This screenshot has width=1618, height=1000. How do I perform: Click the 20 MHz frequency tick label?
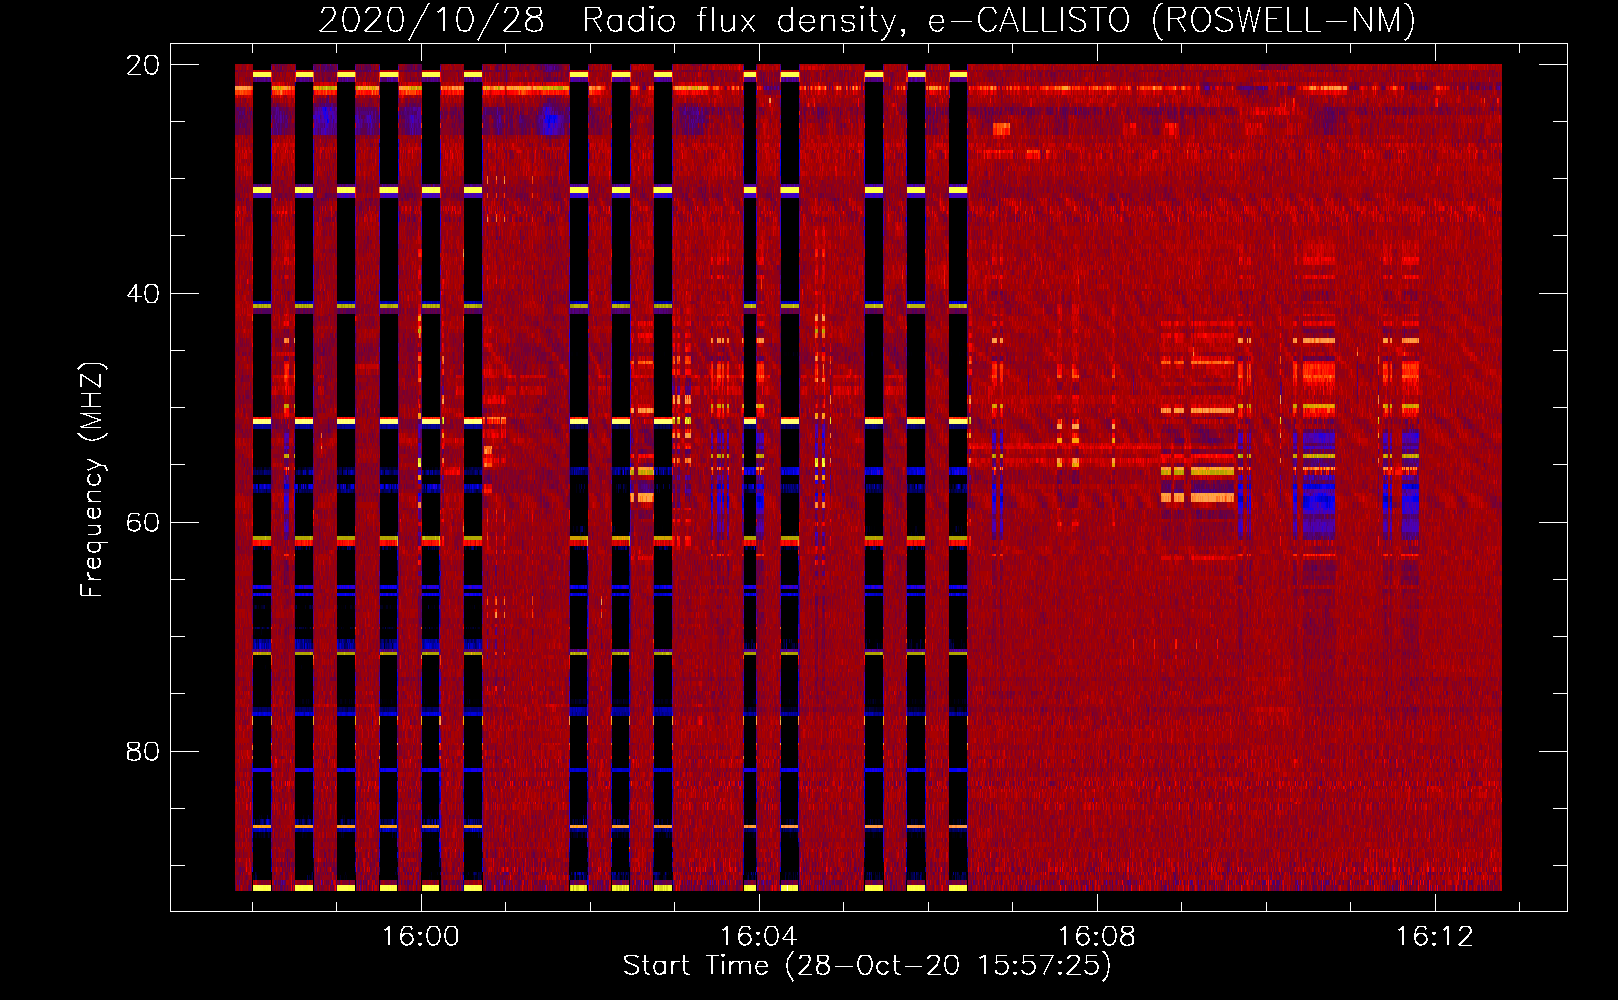pyautogui.click(x=143, y=65)
